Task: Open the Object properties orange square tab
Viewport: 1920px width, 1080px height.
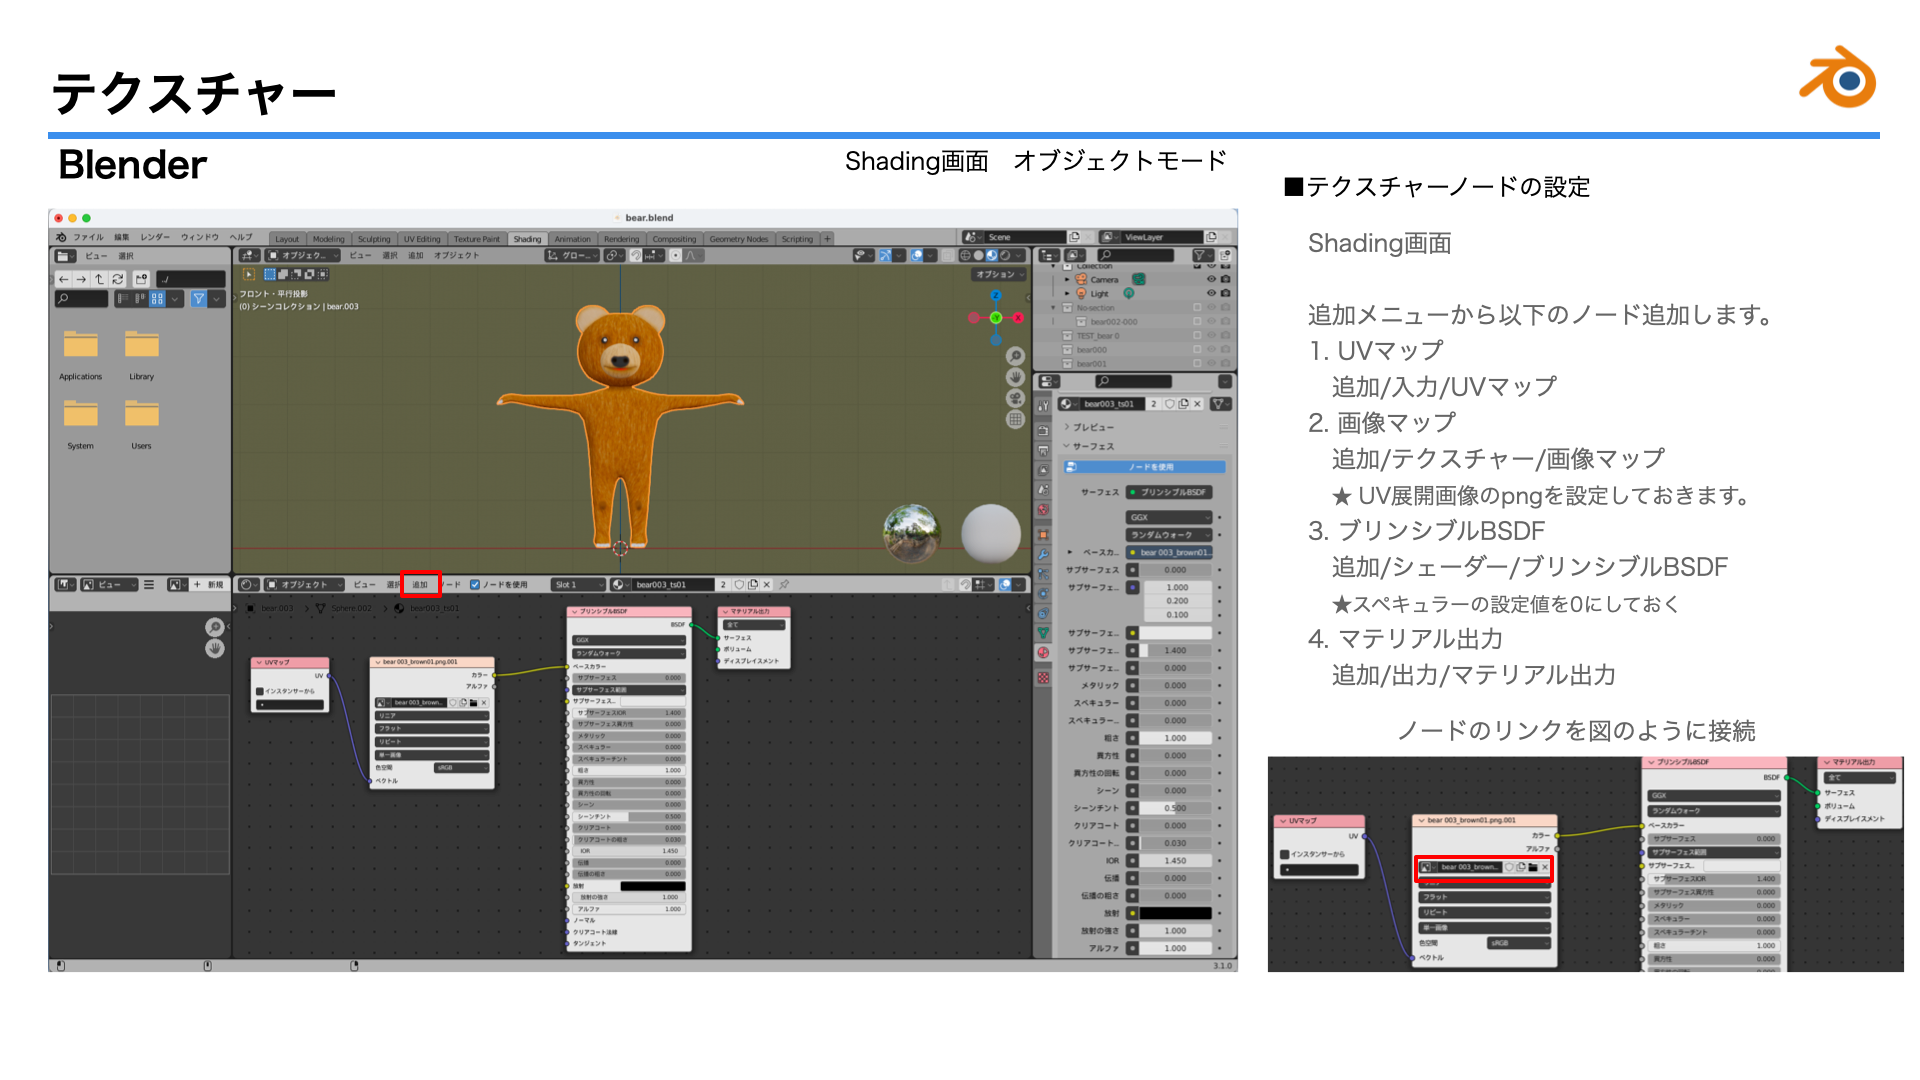Action: click(1043, 534)
